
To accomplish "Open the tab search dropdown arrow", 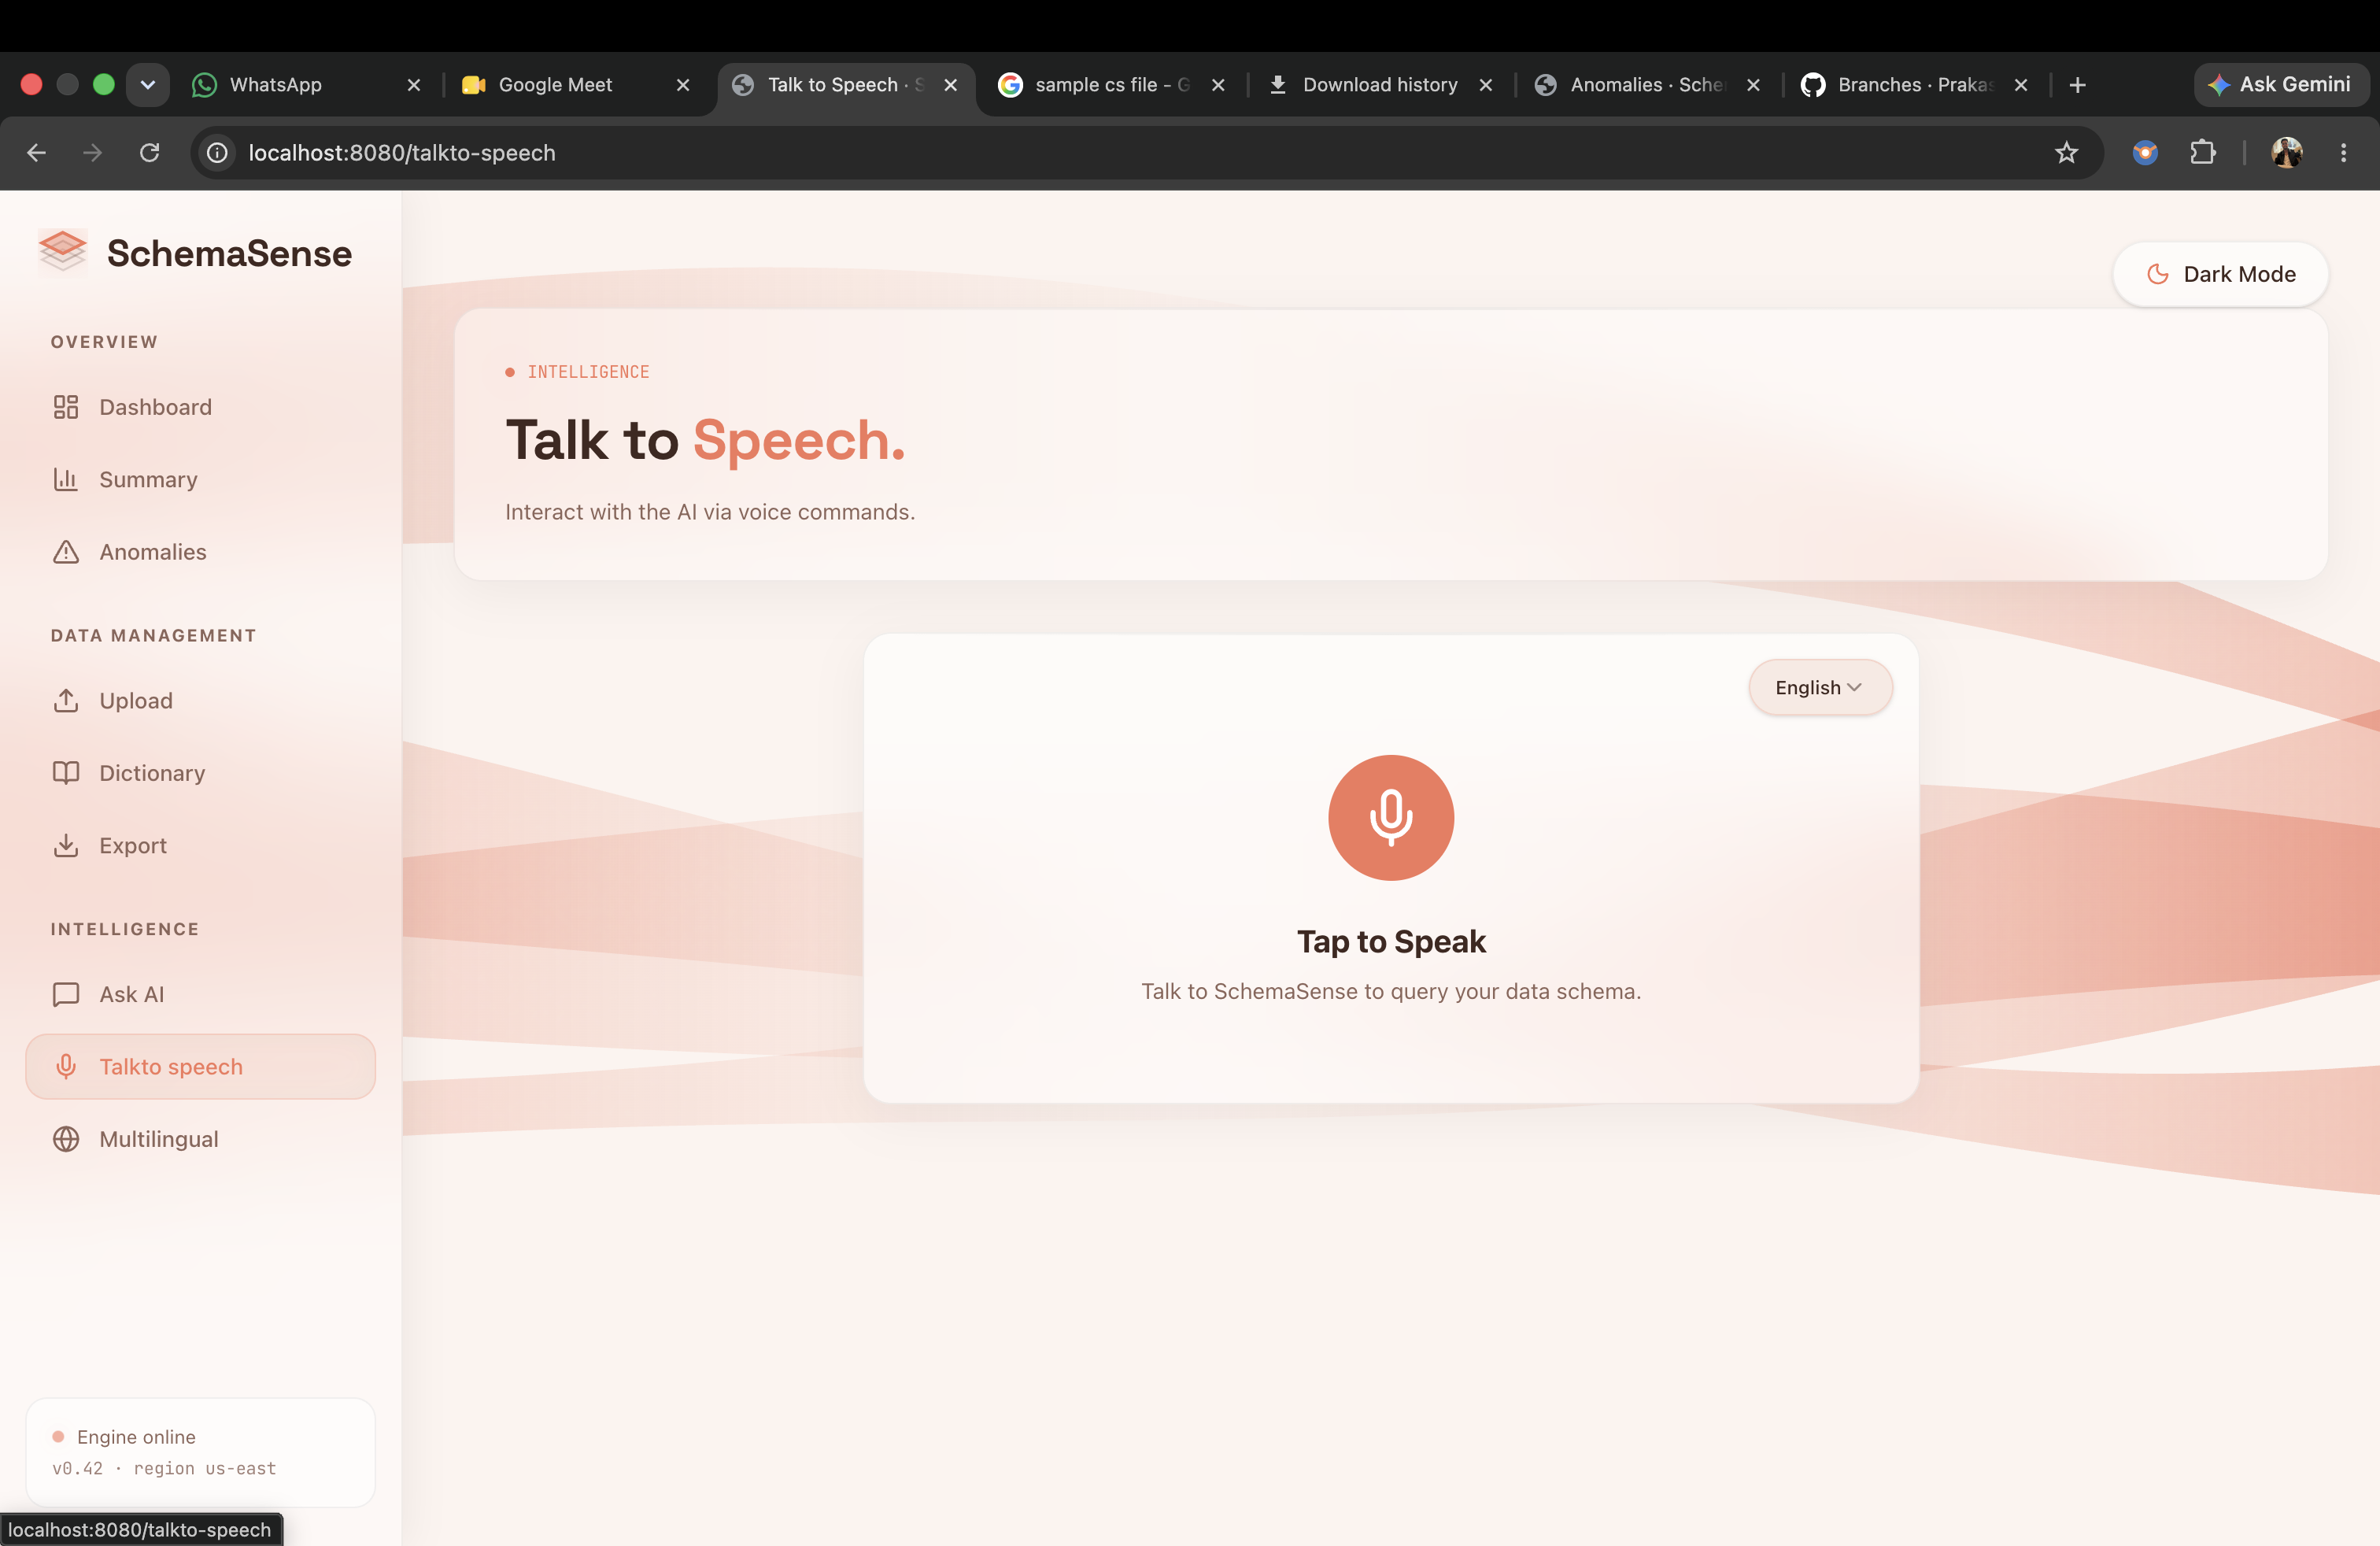I will coord(148,84).
